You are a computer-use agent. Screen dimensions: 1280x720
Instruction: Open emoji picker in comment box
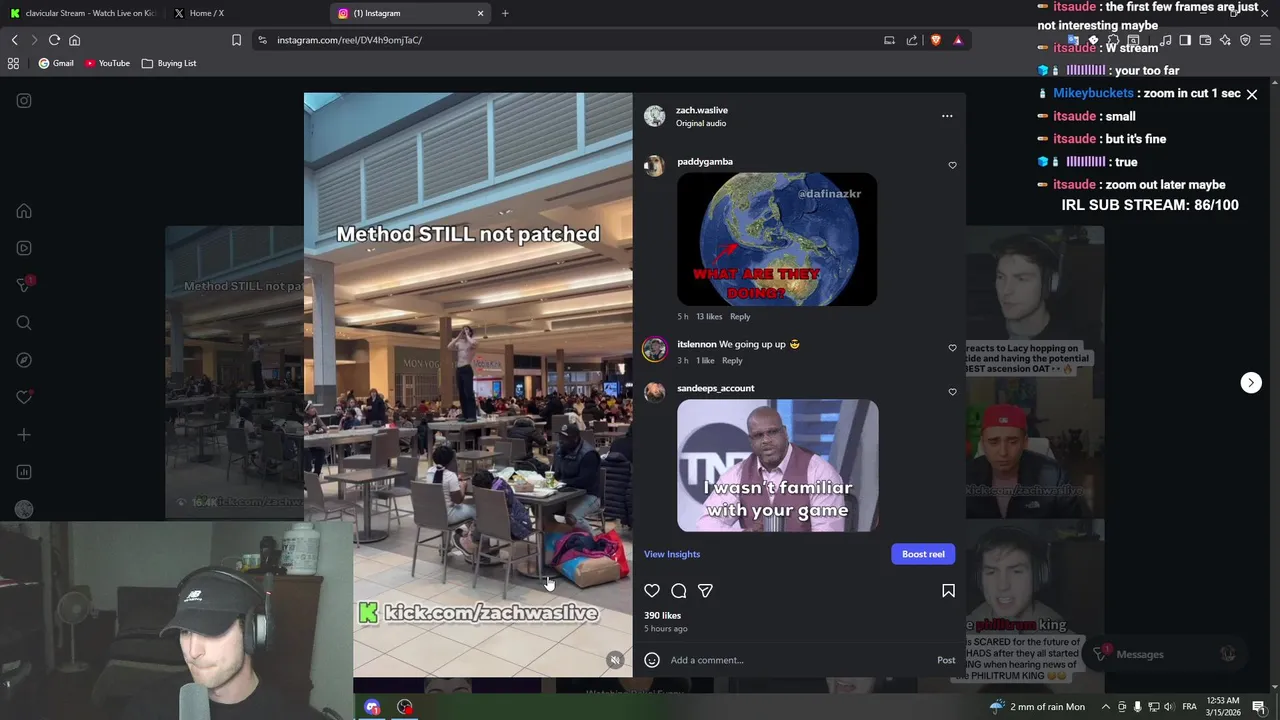point(652,660)
